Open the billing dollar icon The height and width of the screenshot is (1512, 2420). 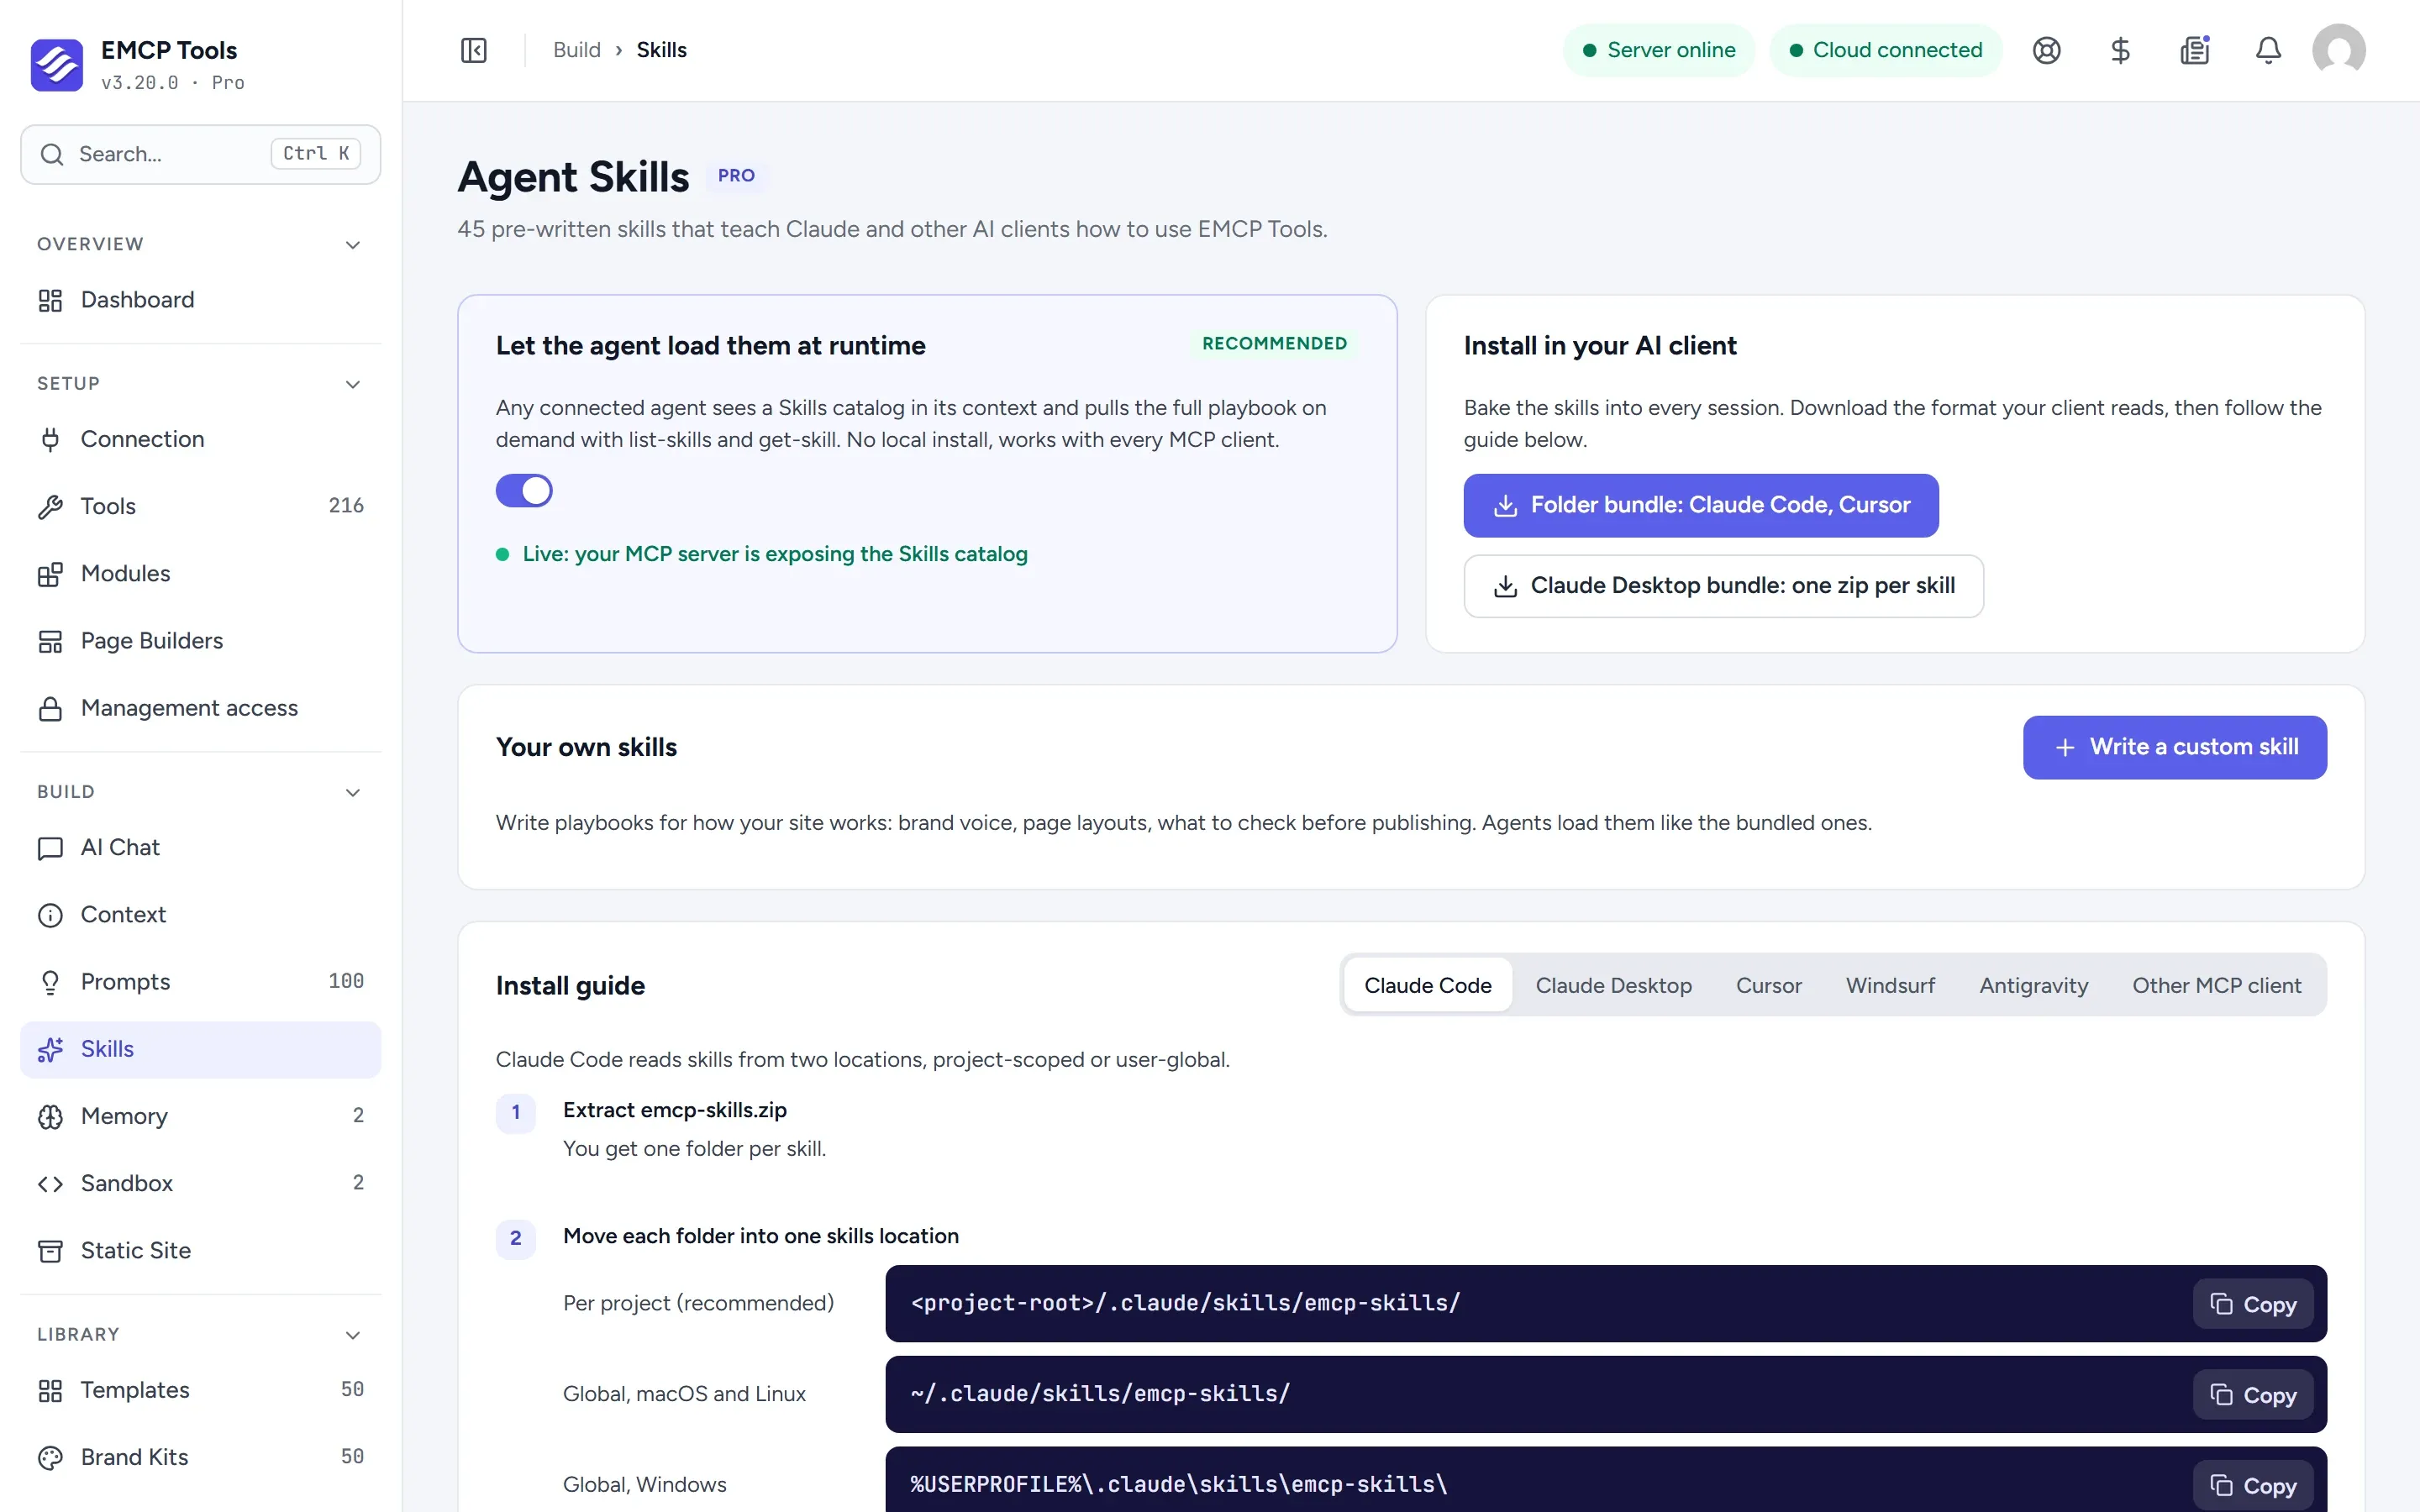[2120, 50]
